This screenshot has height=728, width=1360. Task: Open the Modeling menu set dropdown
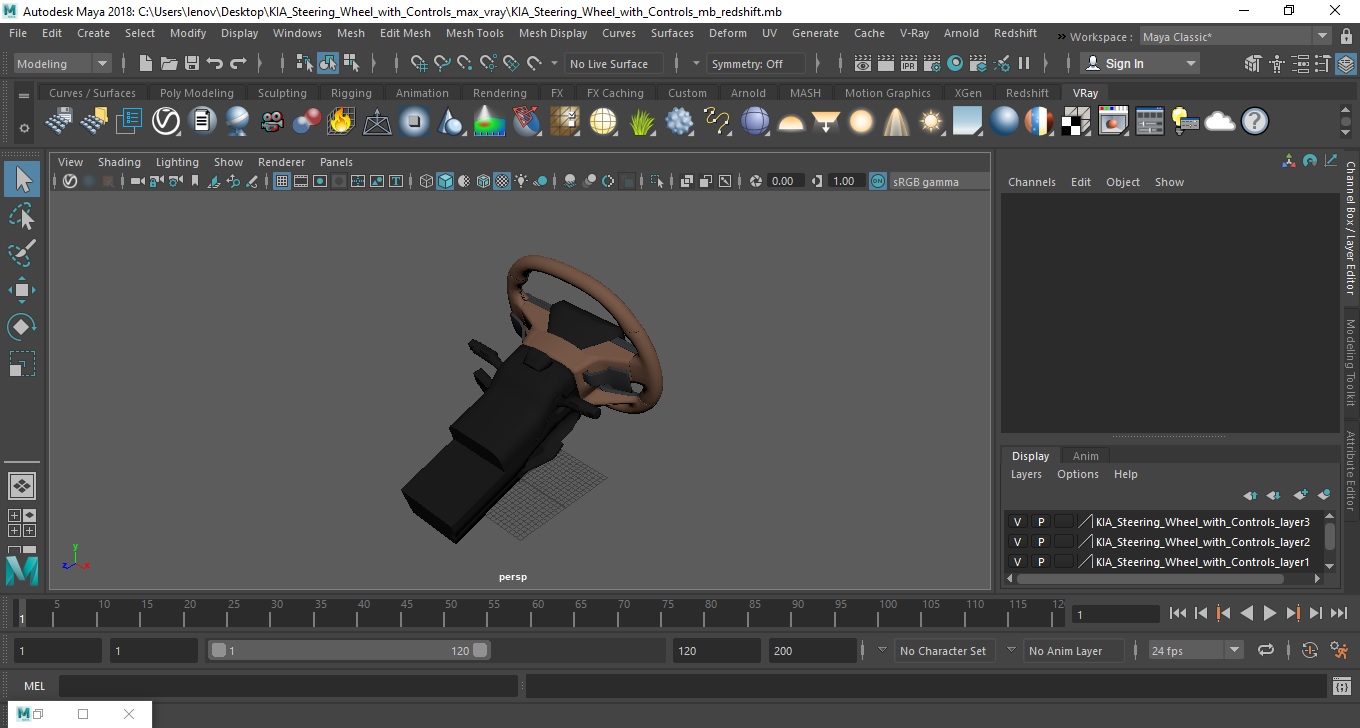point(62,63)
